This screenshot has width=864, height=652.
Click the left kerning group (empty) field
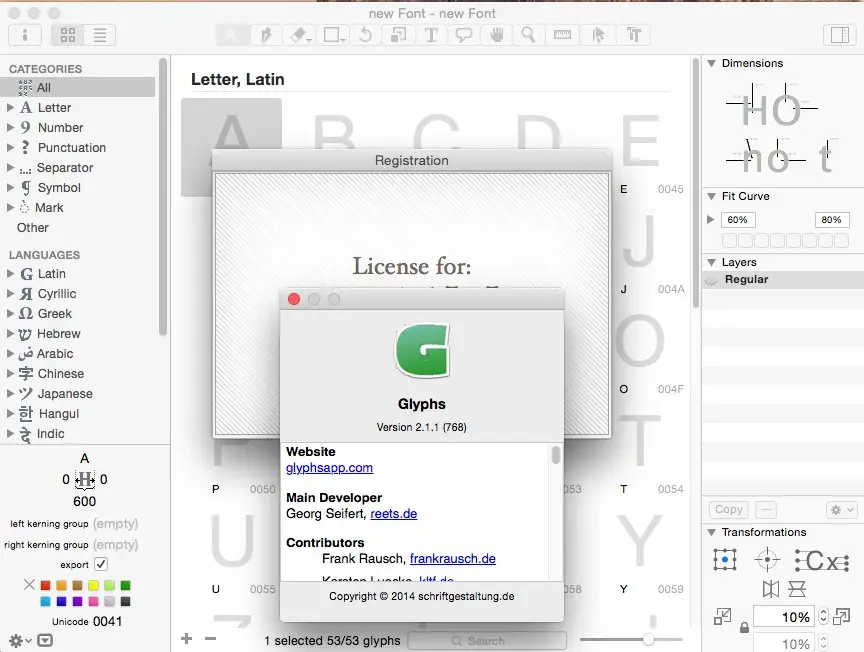tap(115, 524)
